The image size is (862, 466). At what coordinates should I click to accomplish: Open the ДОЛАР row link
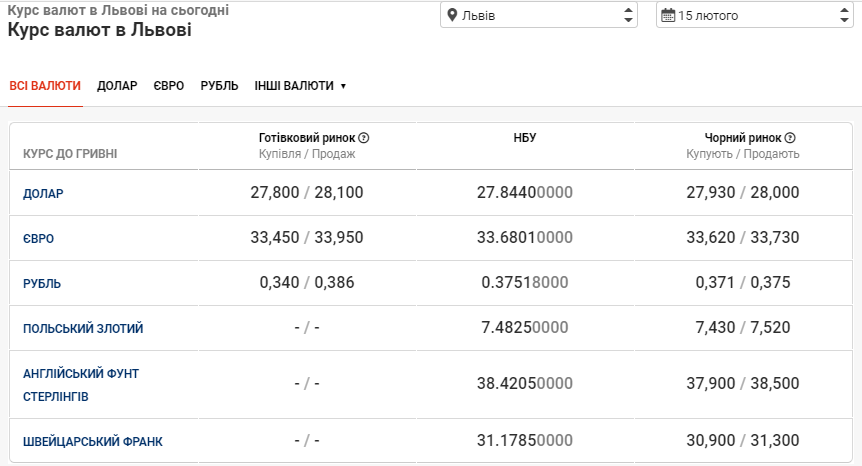tap(43, 193)
